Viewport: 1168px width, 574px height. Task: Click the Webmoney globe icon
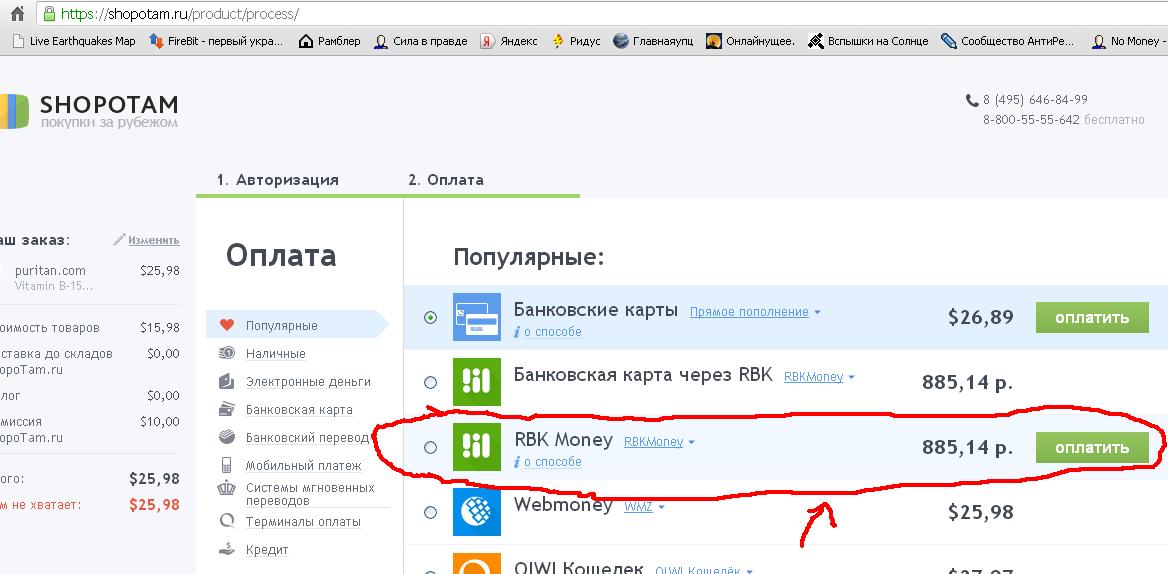point(477,511)
